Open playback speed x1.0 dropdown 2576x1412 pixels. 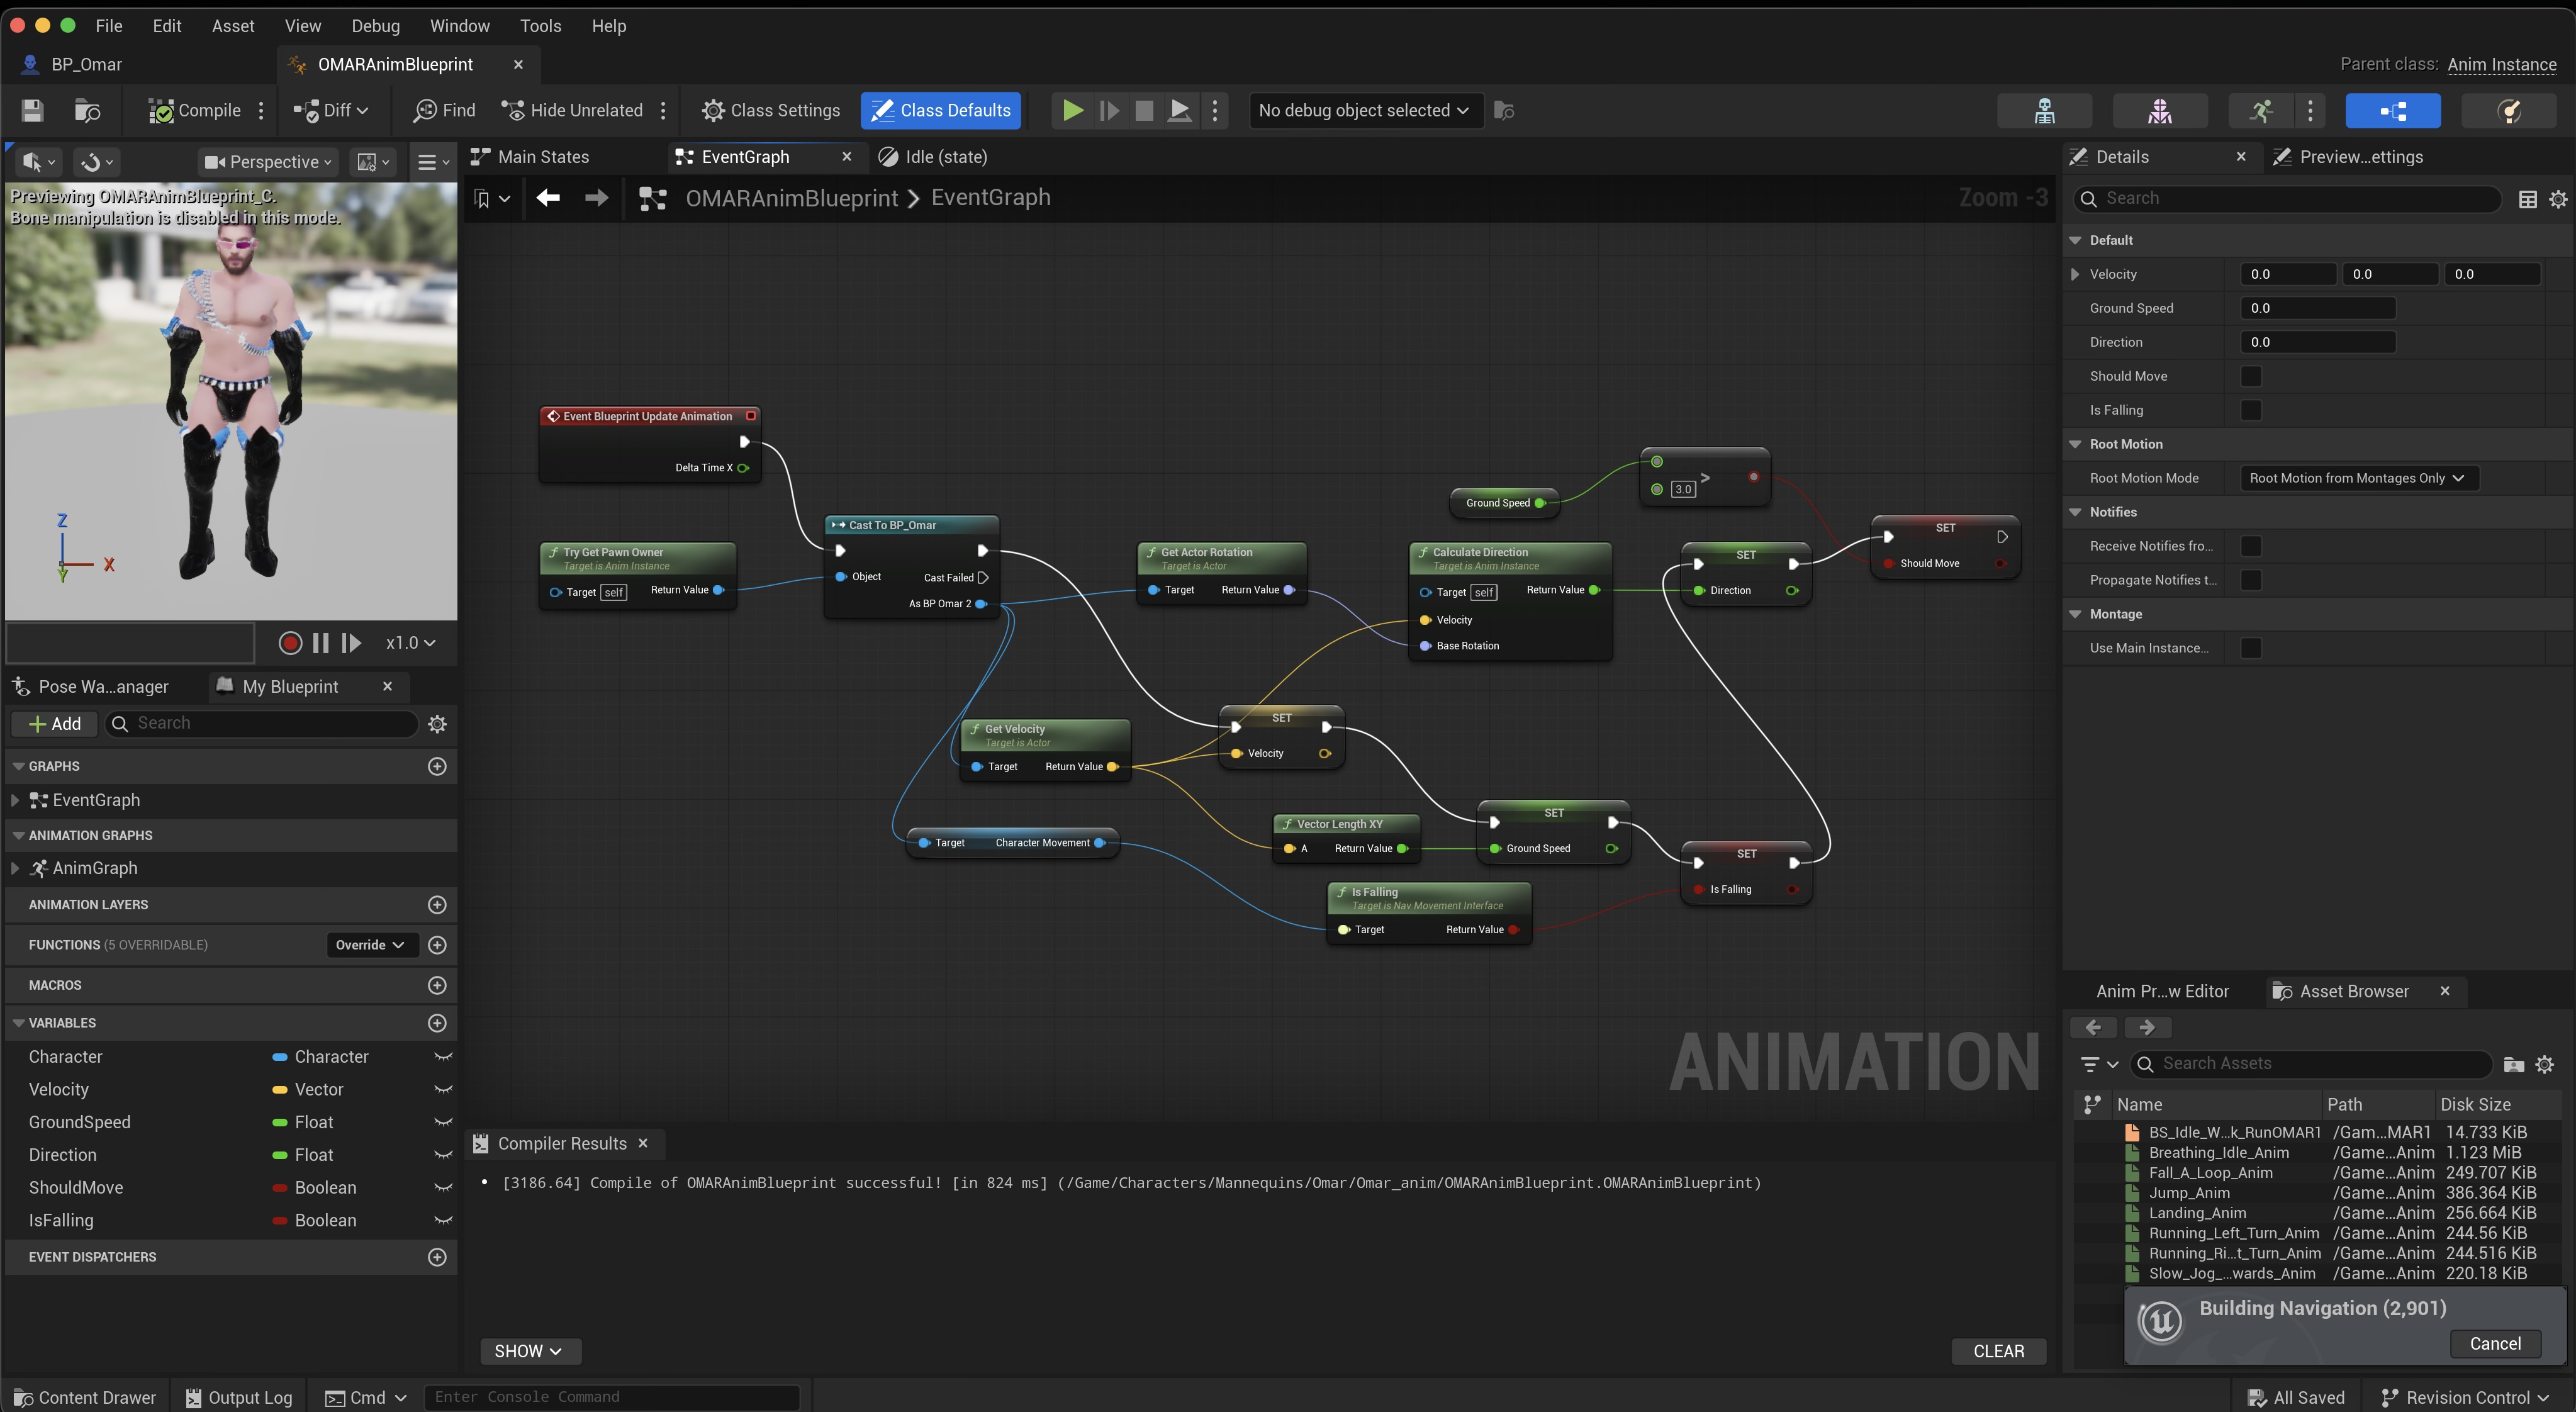point(411,643)
